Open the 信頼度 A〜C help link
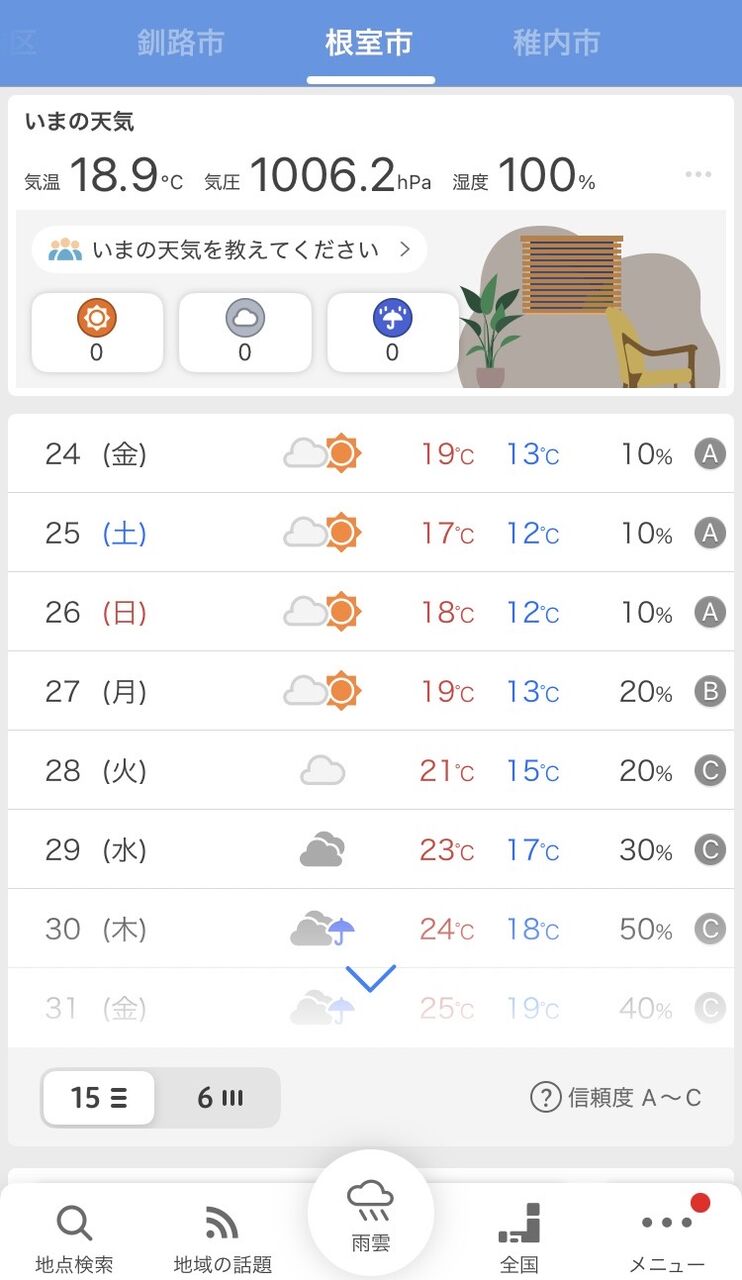Image resolution: width=742 pixels, height=1280 pixels. pyautogui.click(x=616, y=1098)
